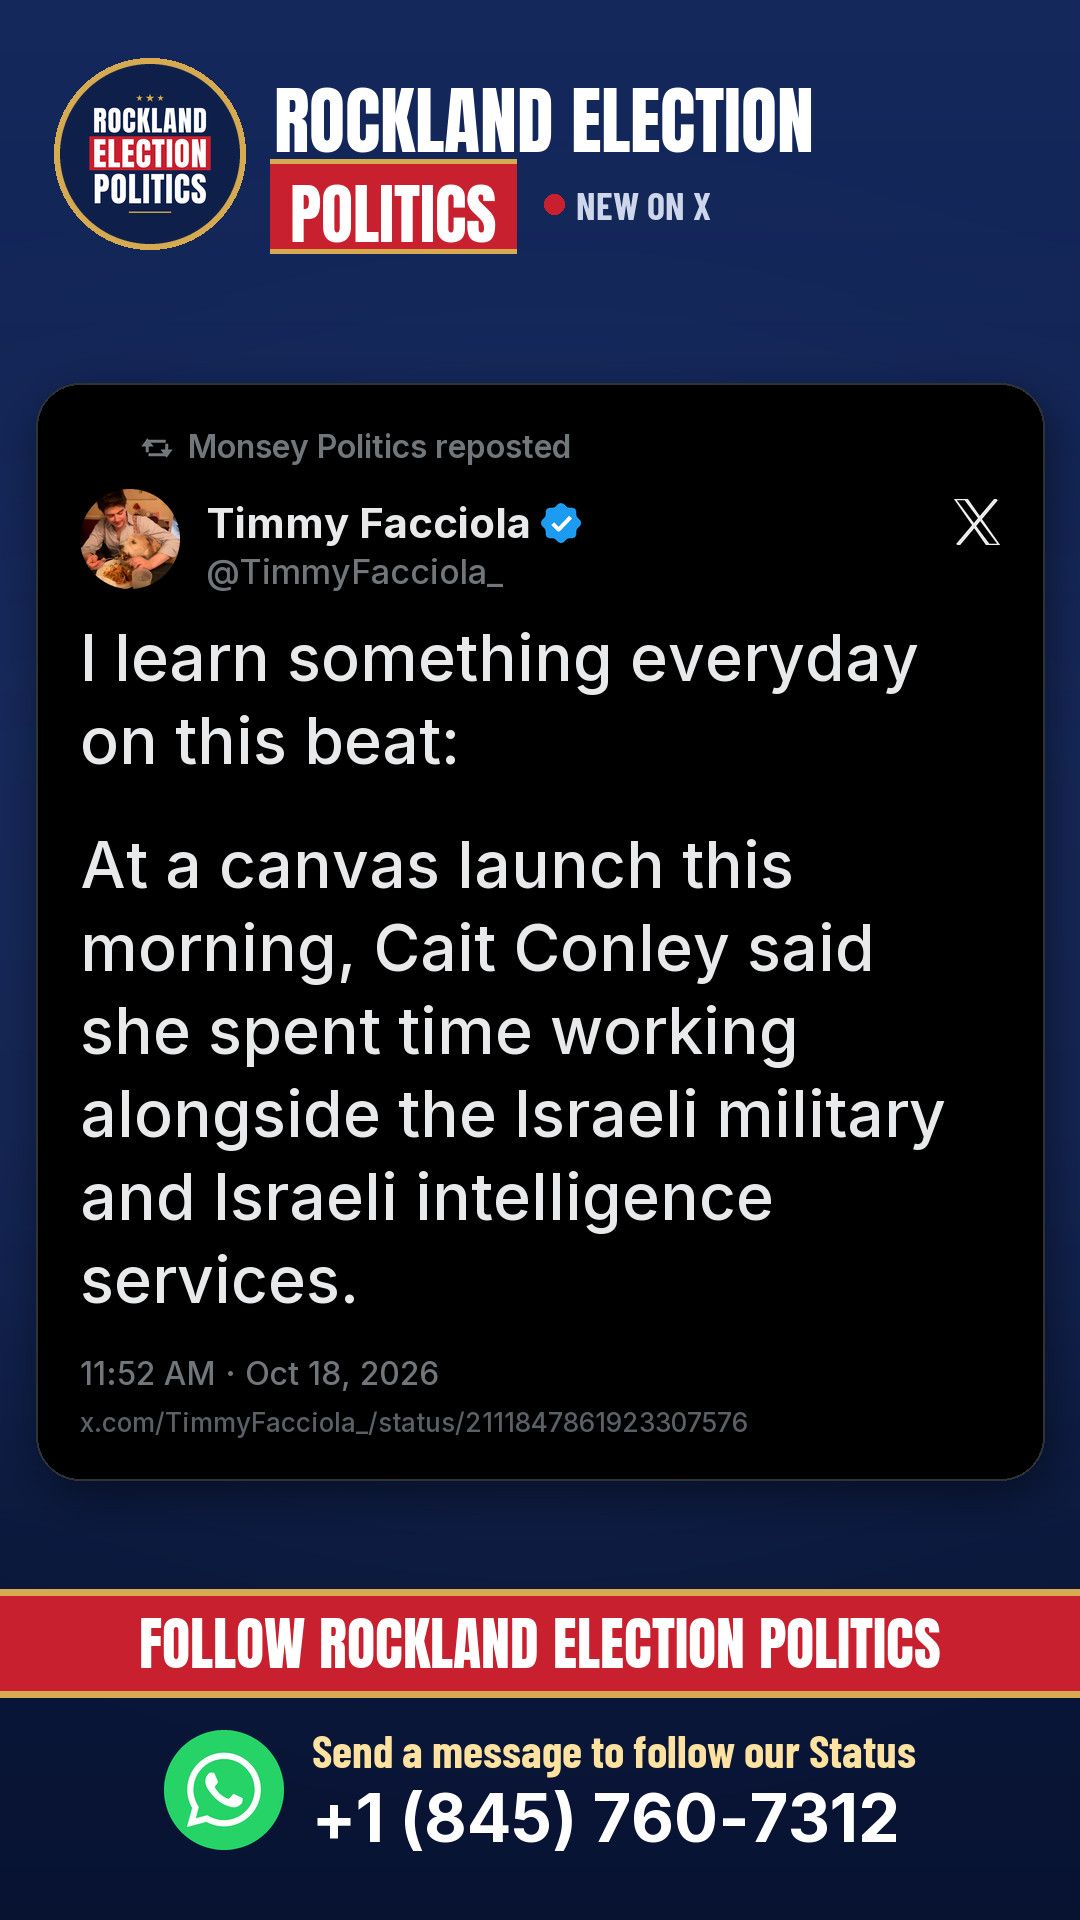Open Timmy Facciola's profile photo
This screenshot has height=1920, width=1080.
click(131, 539)
